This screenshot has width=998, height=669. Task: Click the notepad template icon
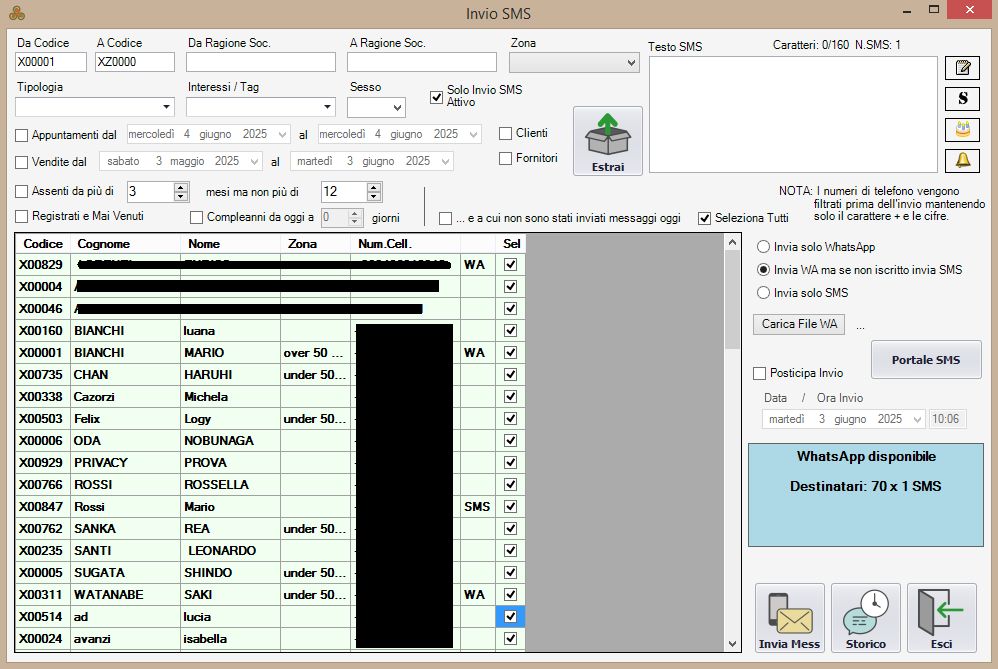(x=962, y=68)
